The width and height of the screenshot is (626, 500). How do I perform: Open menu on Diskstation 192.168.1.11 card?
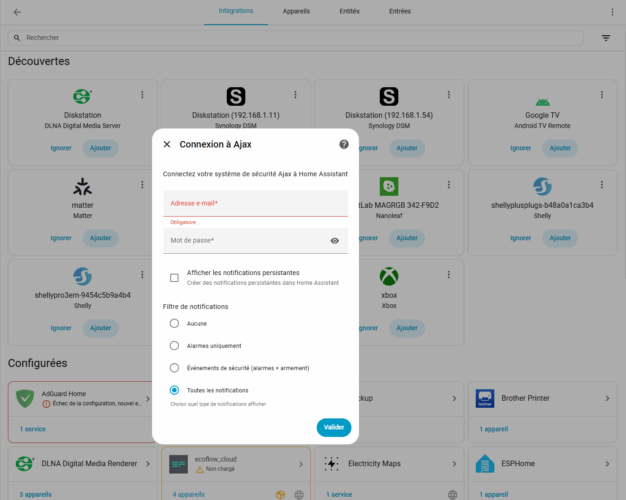pyautogui.click(x=295, y=95)
